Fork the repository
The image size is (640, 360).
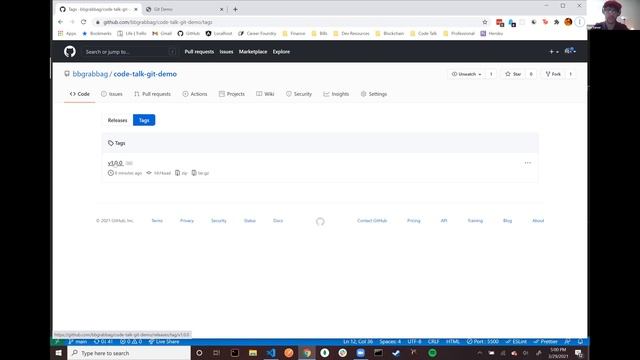(x=553, y=74)
